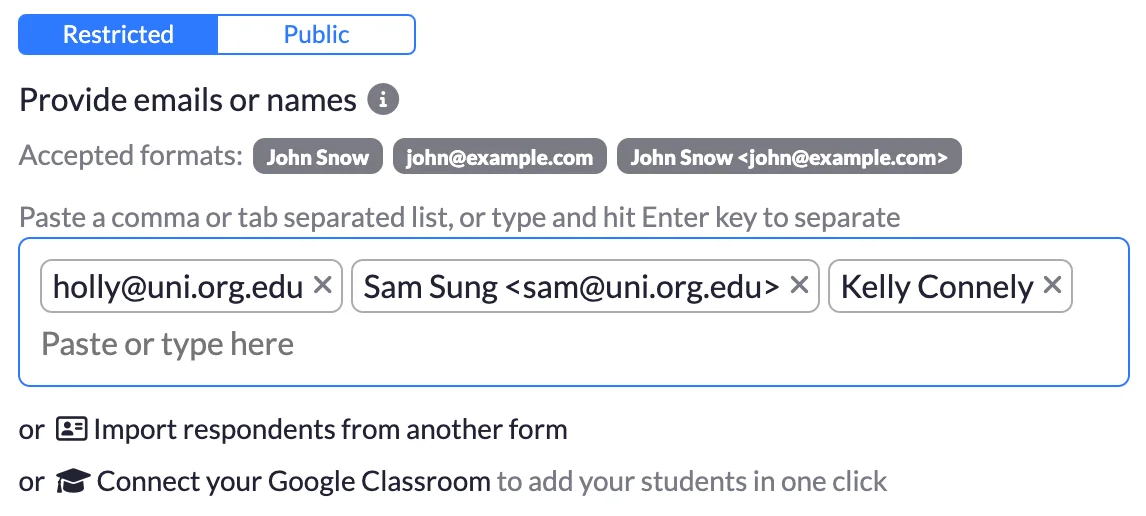Click the John Snow format example chip
The image size is (1146, 516).
(317, 158)
